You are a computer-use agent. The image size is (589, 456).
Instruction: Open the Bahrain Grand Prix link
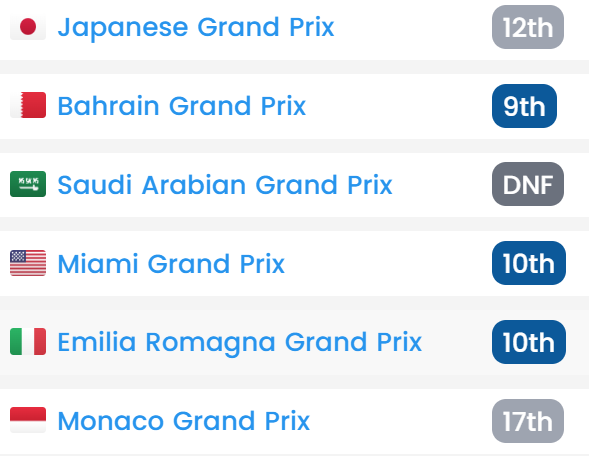click(181, 106)
